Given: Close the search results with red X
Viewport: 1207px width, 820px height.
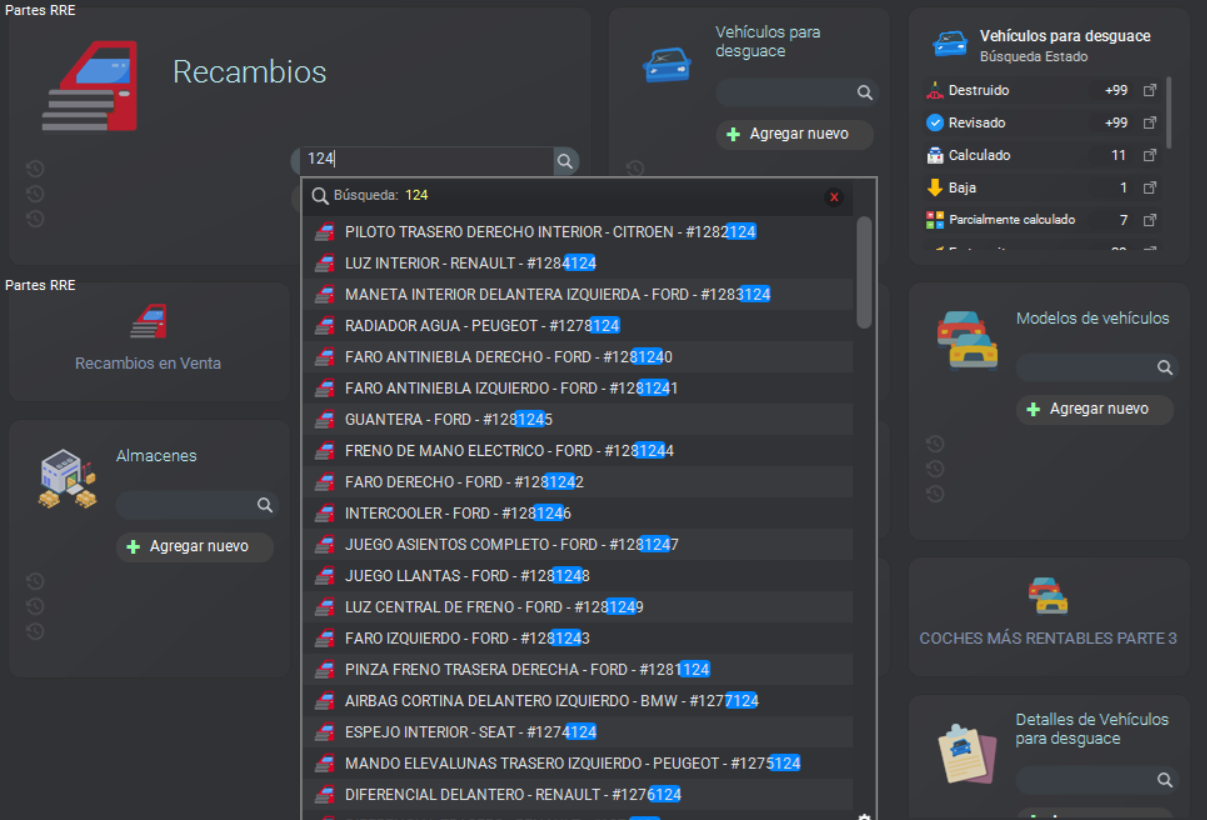Looking at the screenshot, I should click(x=834, y=197).
